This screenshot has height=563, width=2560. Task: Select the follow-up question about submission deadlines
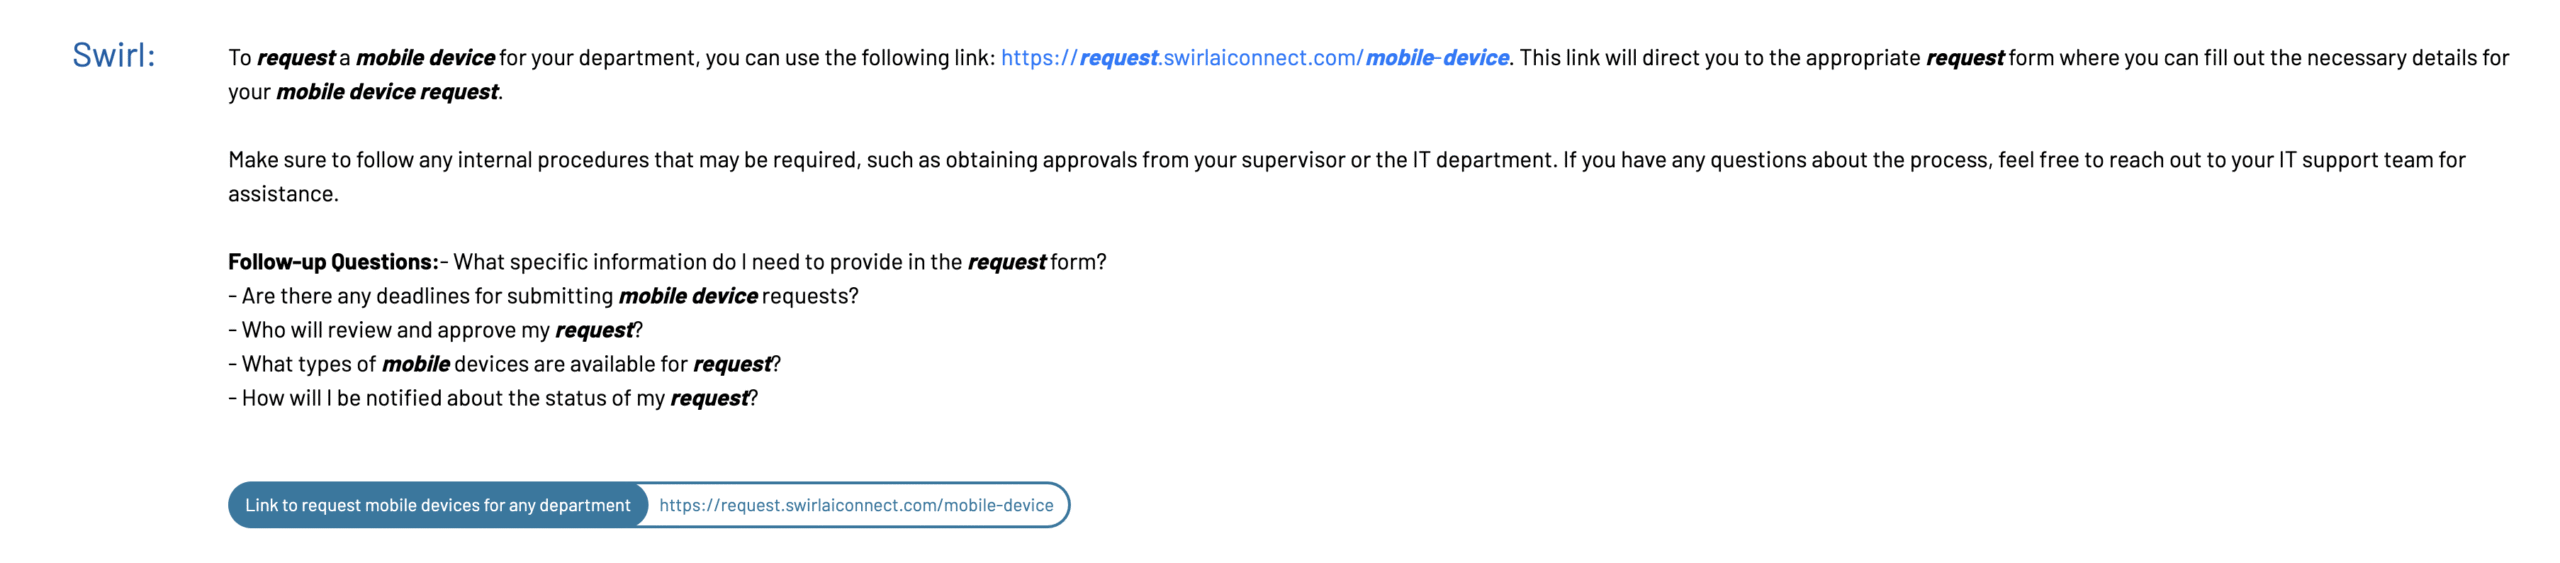tap(543, 296)
